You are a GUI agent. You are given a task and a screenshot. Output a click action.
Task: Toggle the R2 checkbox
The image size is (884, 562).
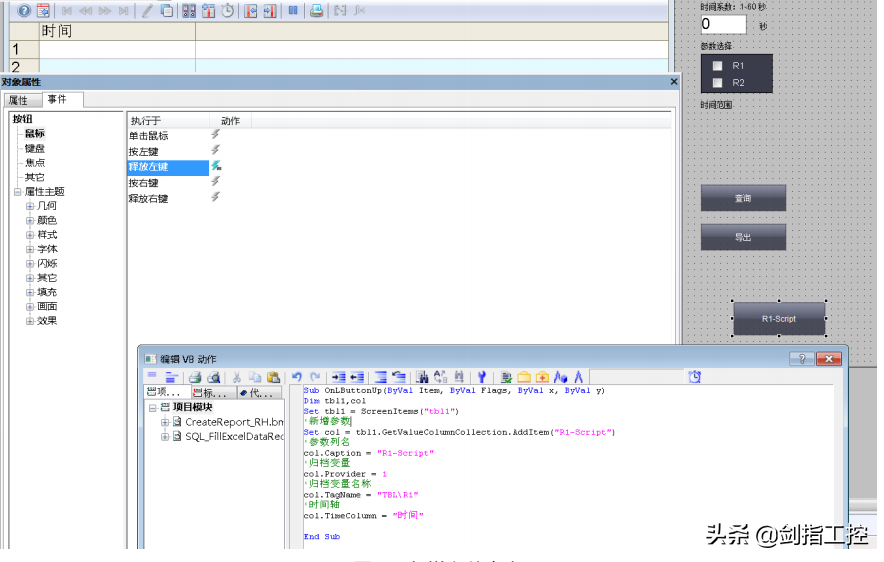coord(717,83)
